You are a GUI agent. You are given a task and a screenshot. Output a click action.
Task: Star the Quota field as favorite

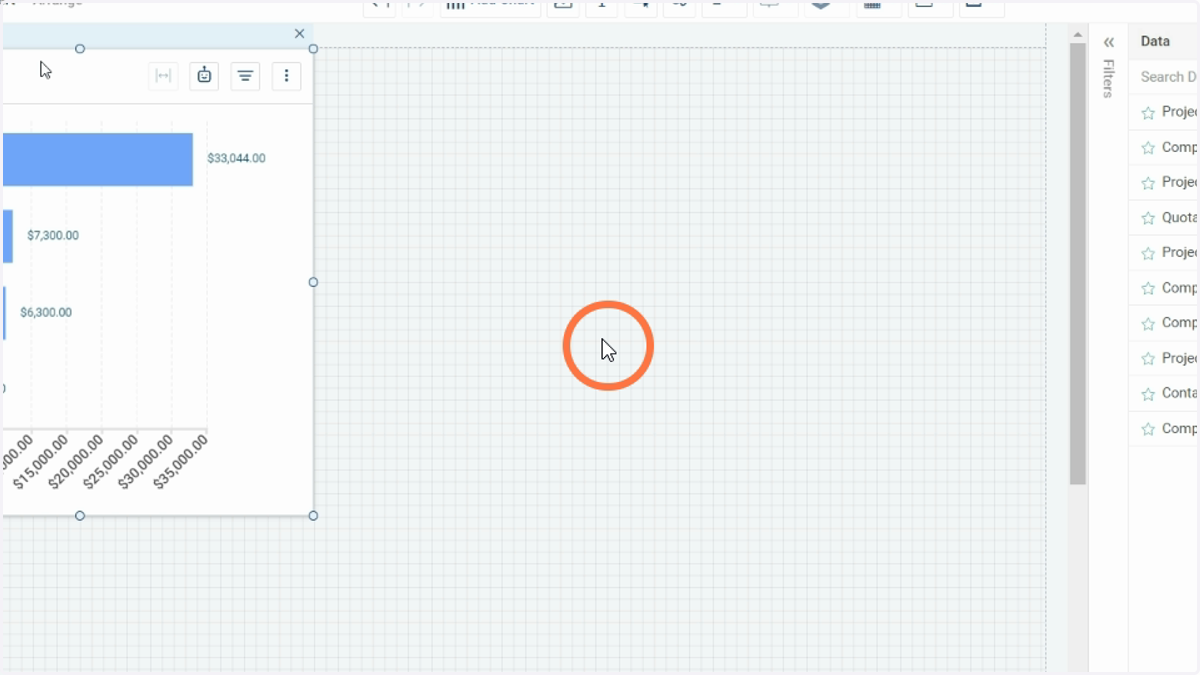click(1147, 218)
